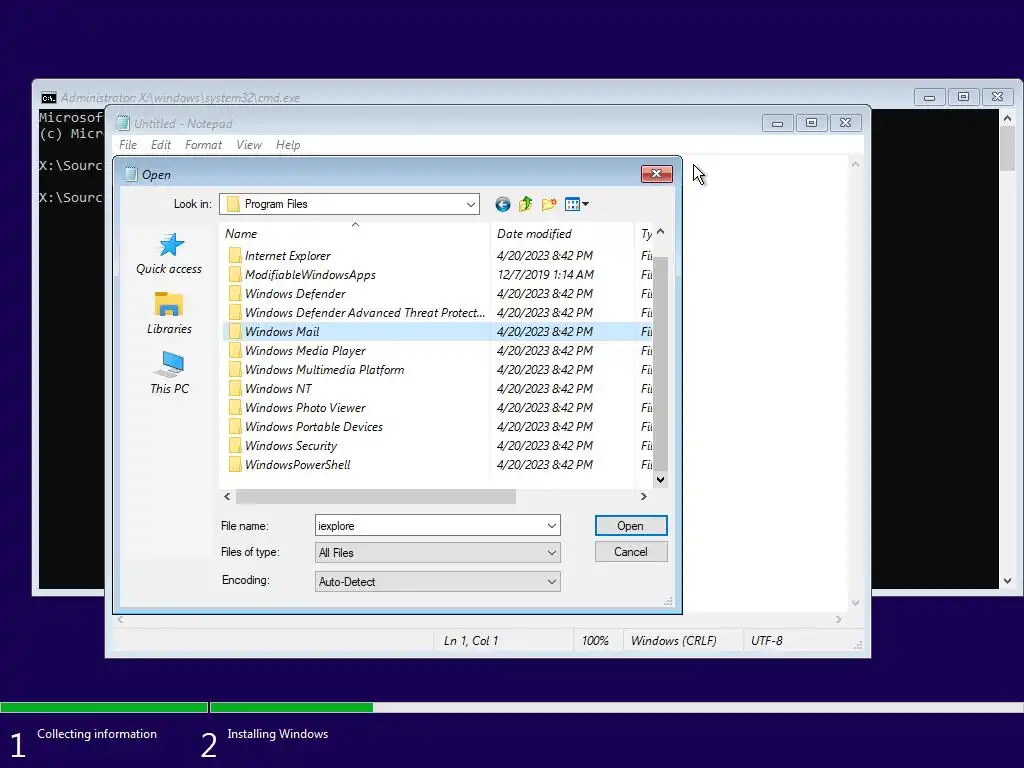1024x768 pixels.
Task: Click file list scroll down arrow
Action: click(x=660, y=480)
